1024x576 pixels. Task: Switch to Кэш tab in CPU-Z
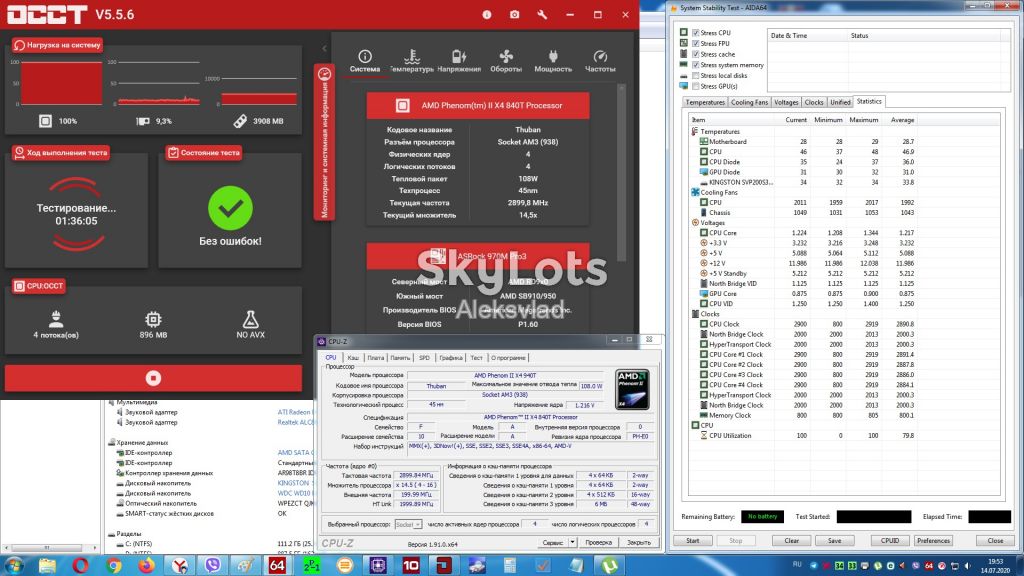[353, 358]
